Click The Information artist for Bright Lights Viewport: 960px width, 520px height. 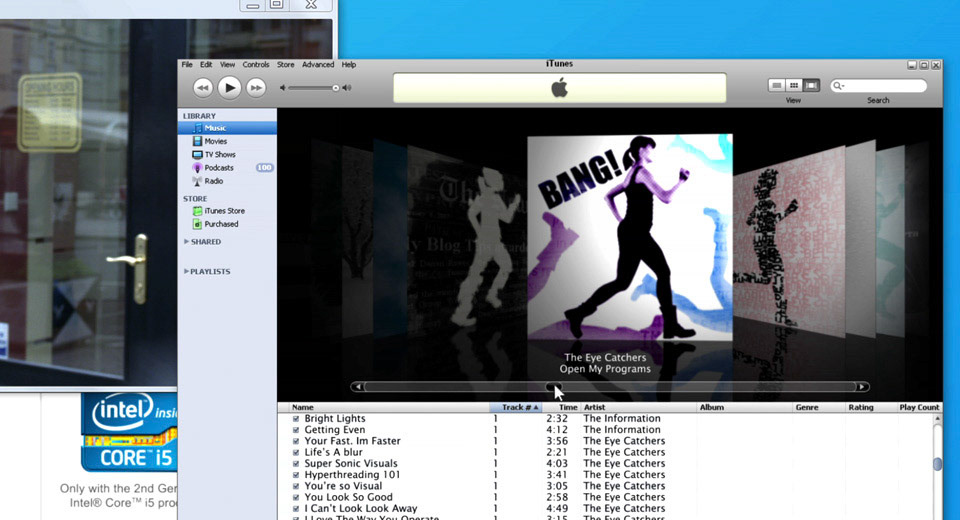click(x=621, y=419)
